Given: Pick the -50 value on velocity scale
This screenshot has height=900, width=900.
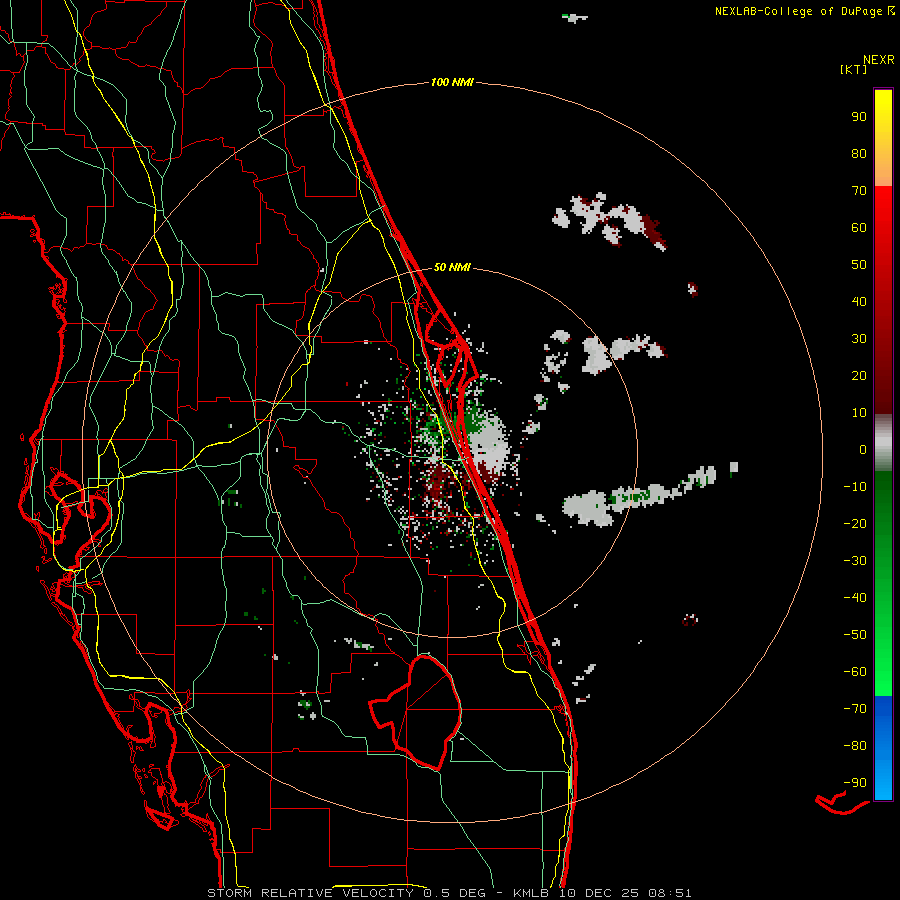Looking at the screenshot, I should (855, 635).
